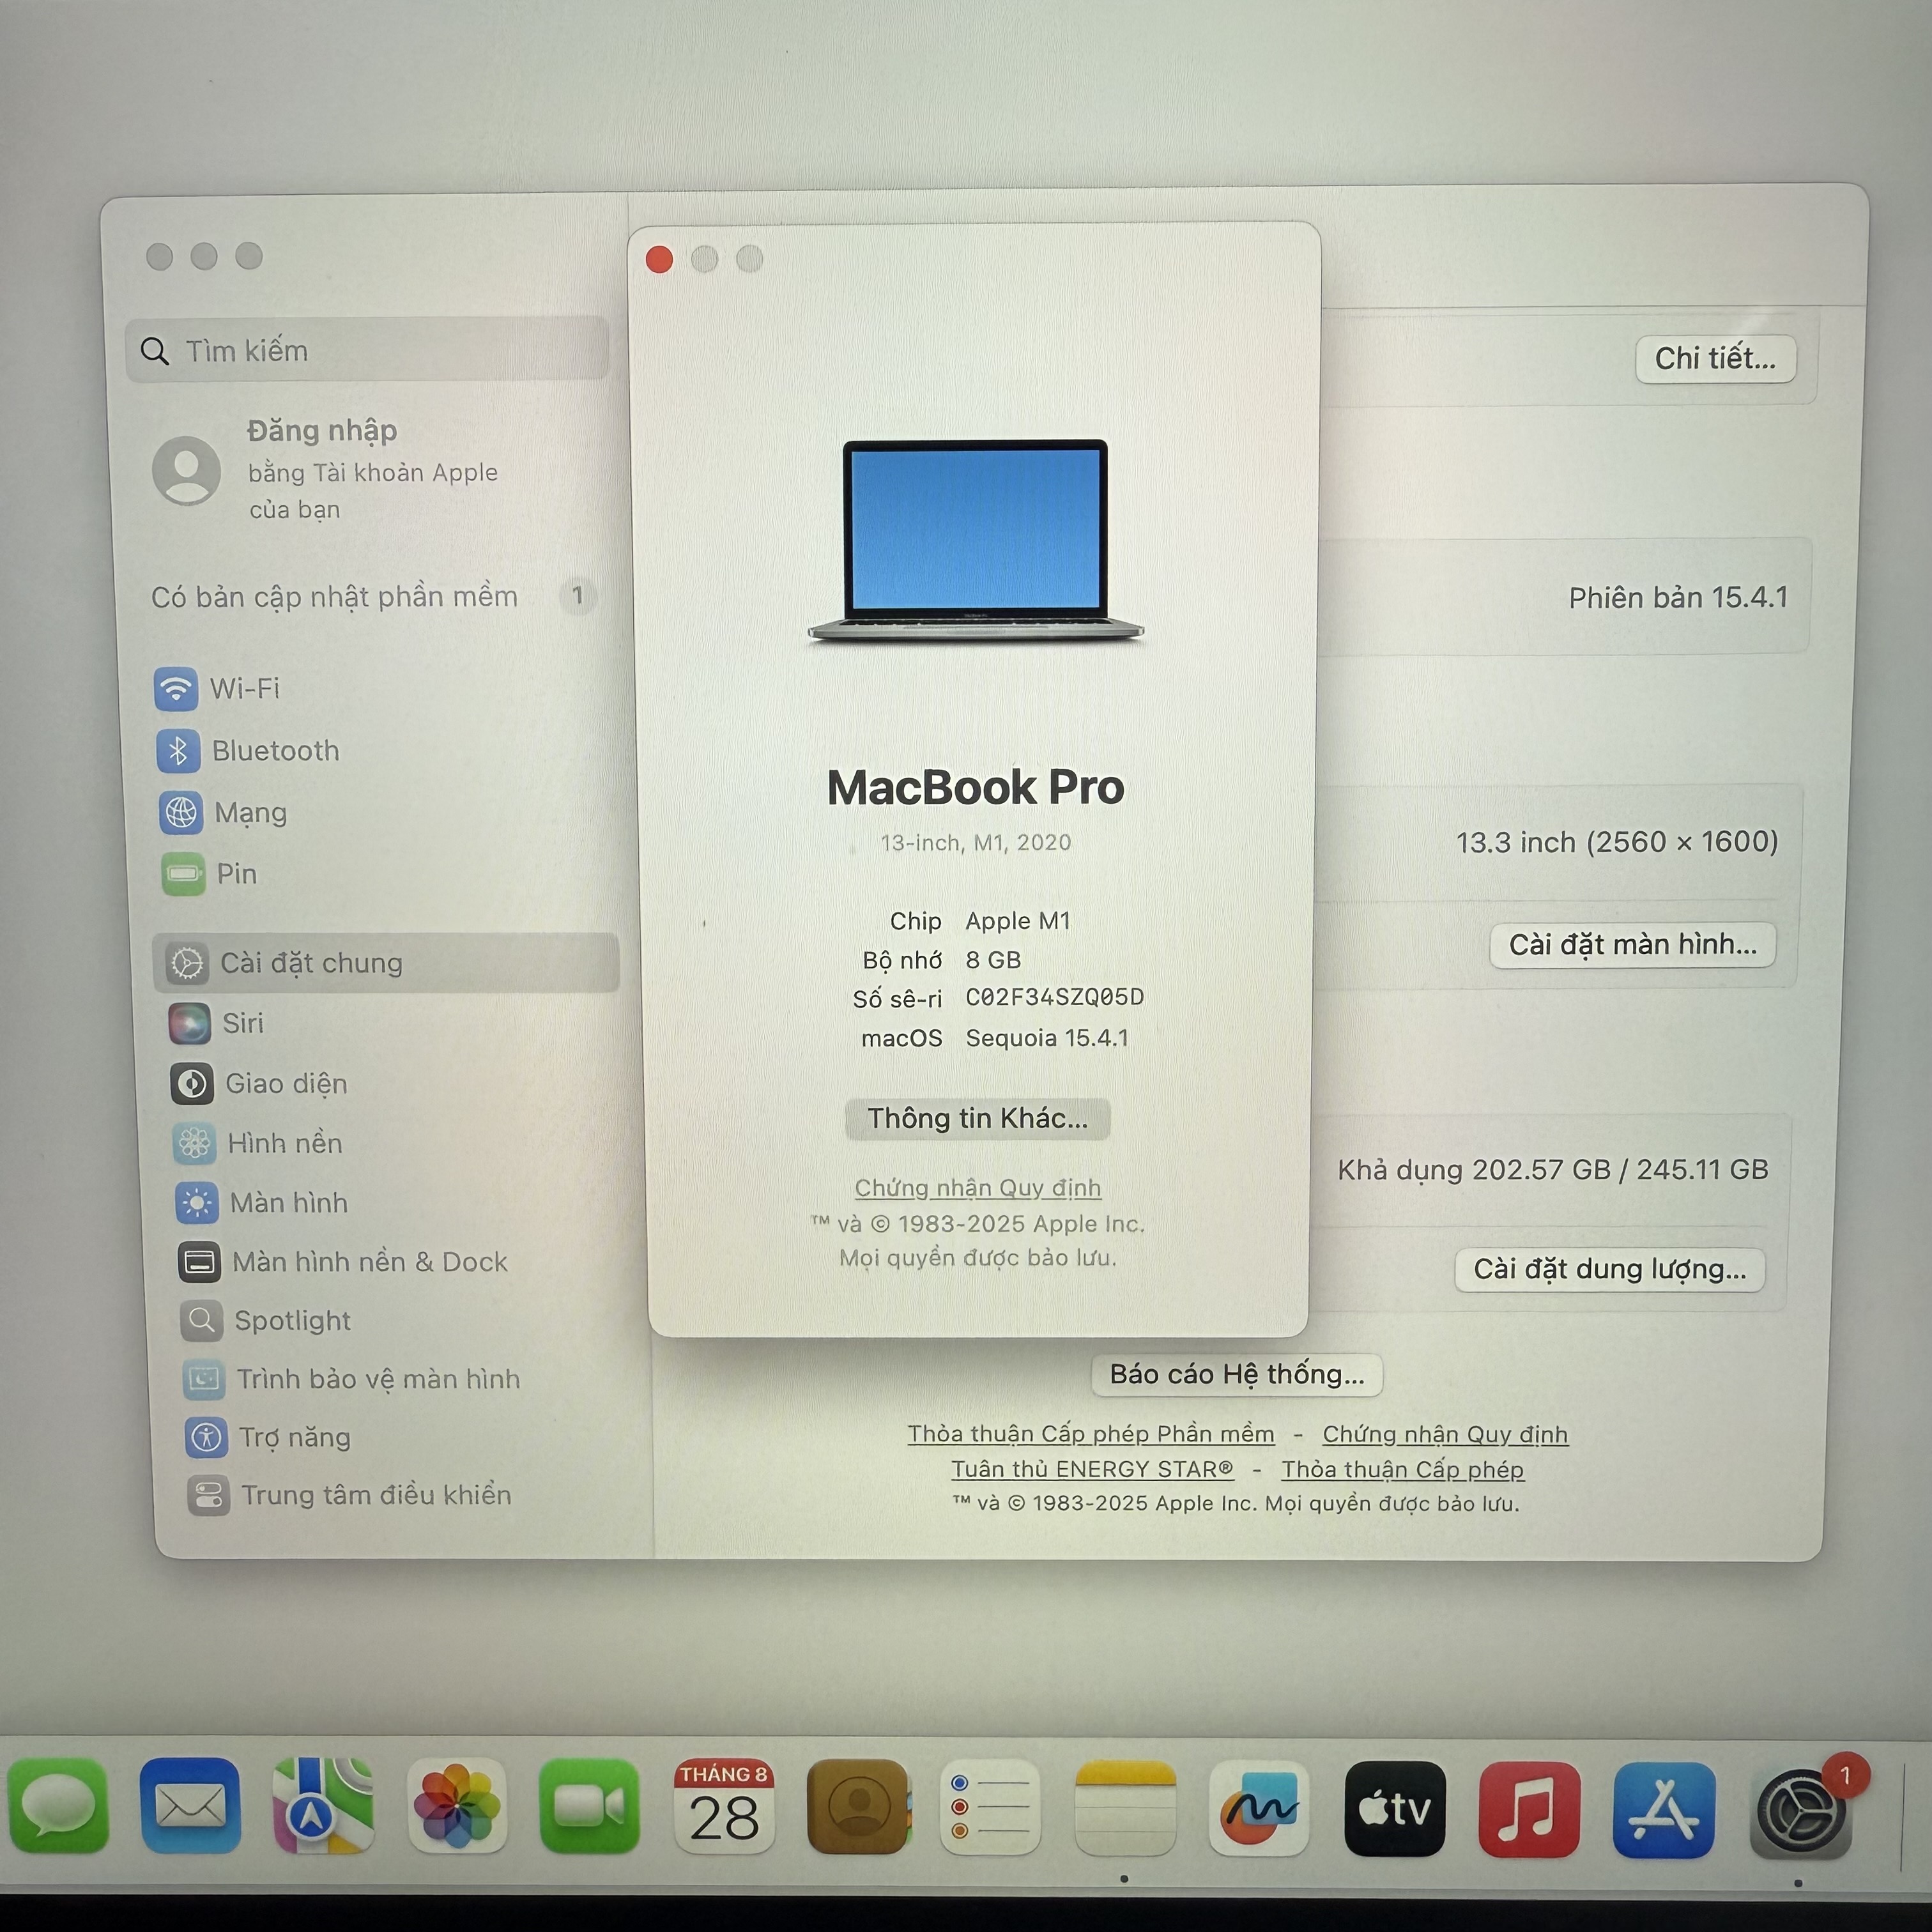This screenshot has width=1932, height=1932.
Task: Click serial number C02F34SZQ05D
Action: [1055, 998]
